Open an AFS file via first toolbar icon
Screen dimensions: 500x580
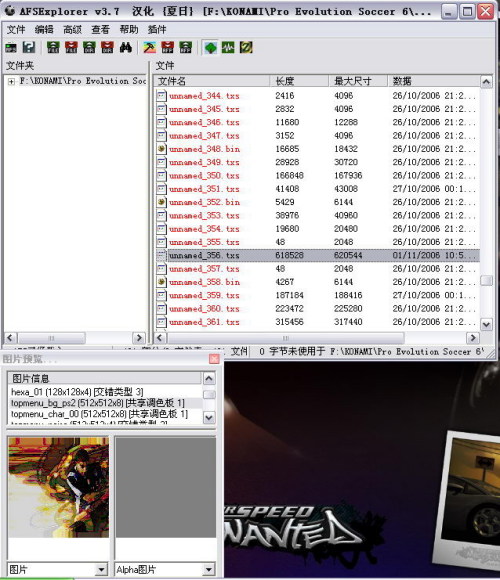(x=11, y=48)
